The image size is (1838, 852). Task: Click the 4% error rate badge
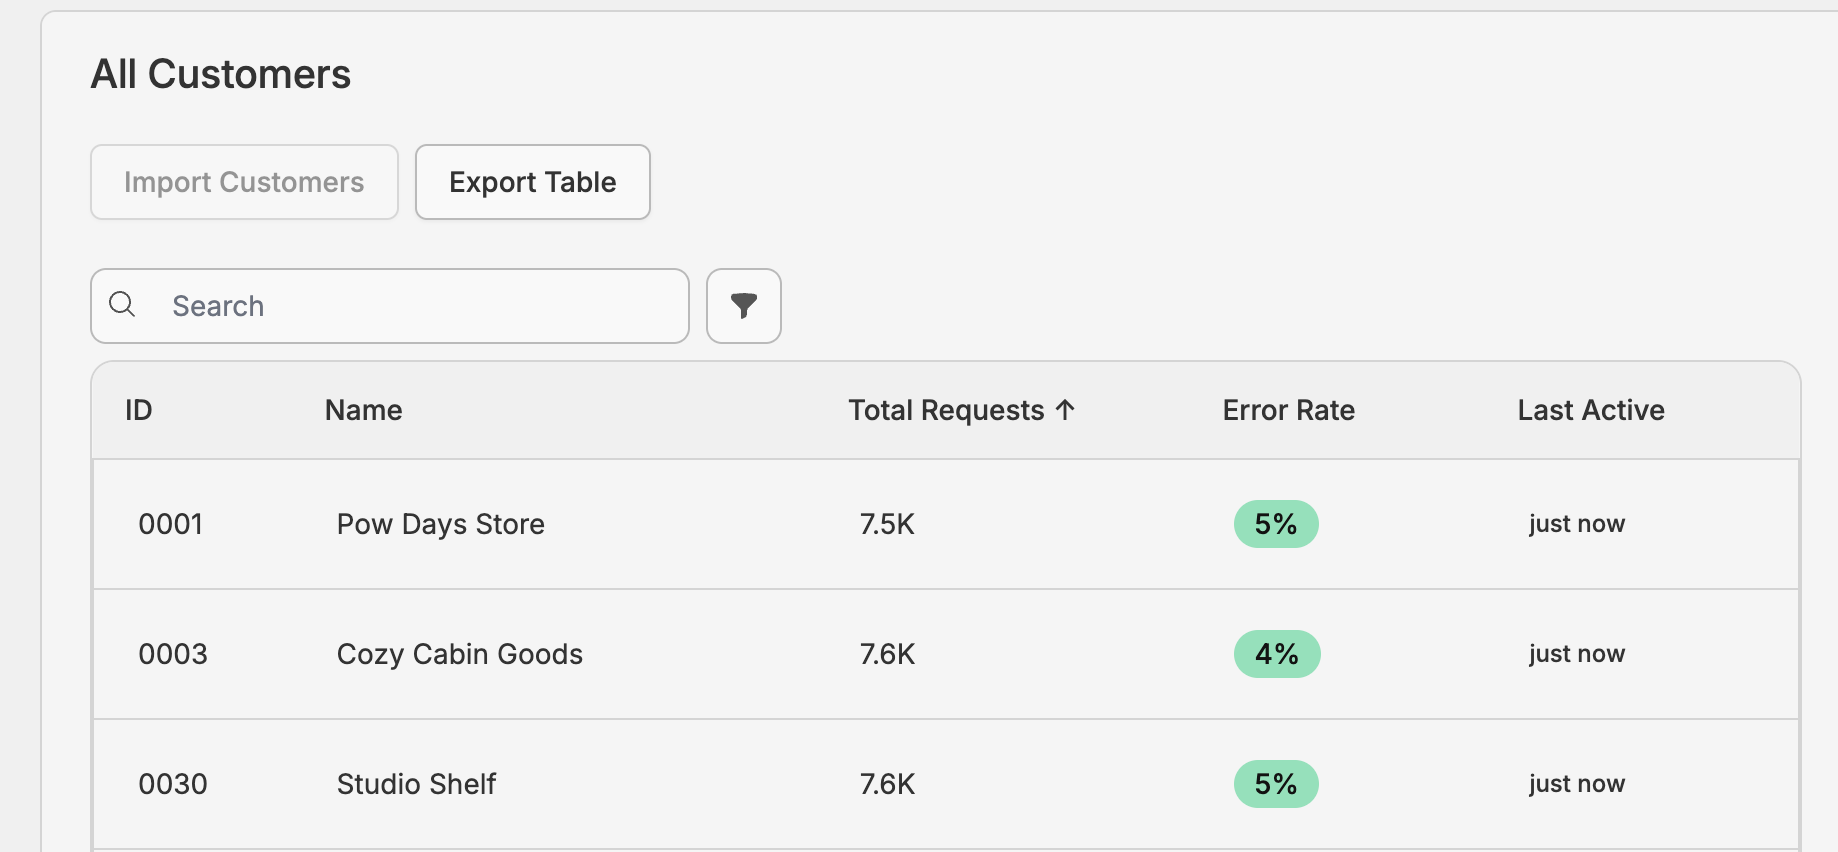pos(1277,654)
